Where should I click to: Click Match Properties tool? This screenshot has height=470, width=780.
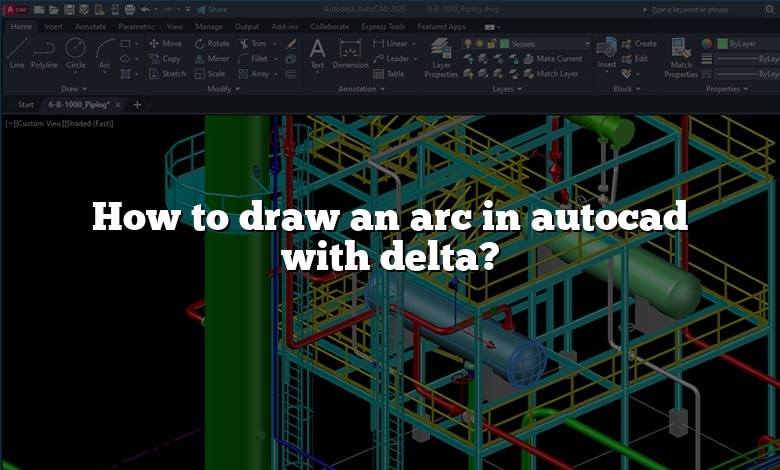pos(681,58)
